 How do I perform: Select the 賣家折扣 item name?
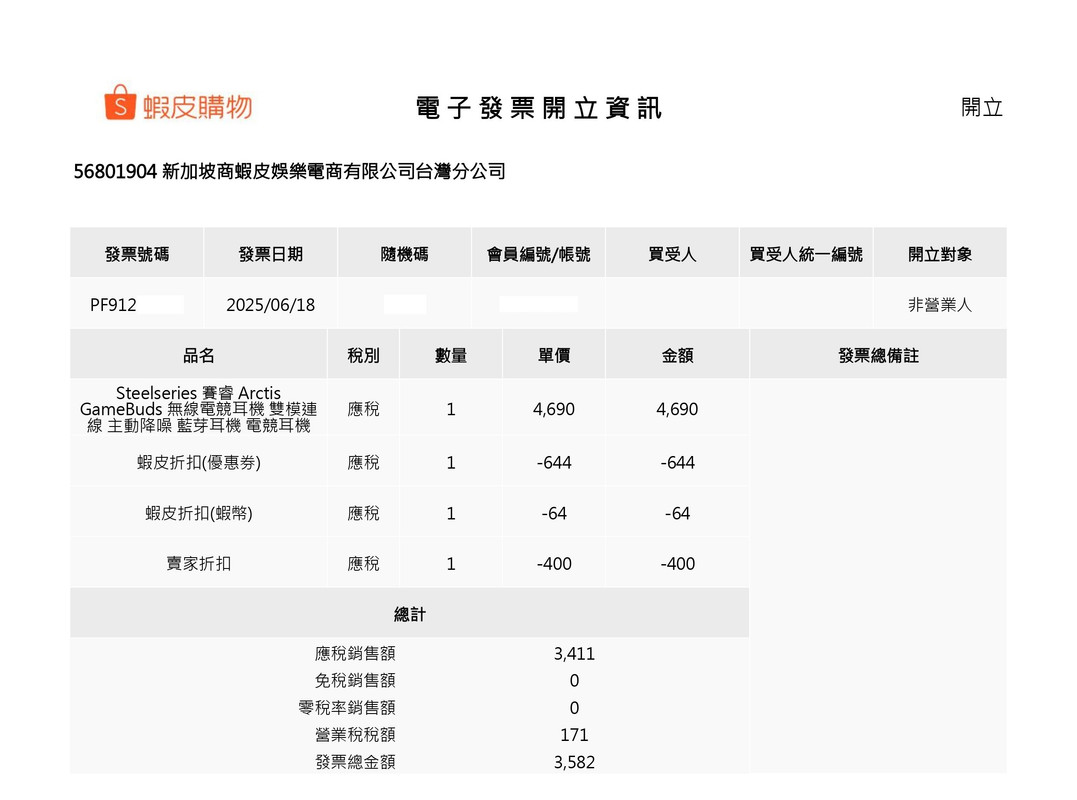199,564
